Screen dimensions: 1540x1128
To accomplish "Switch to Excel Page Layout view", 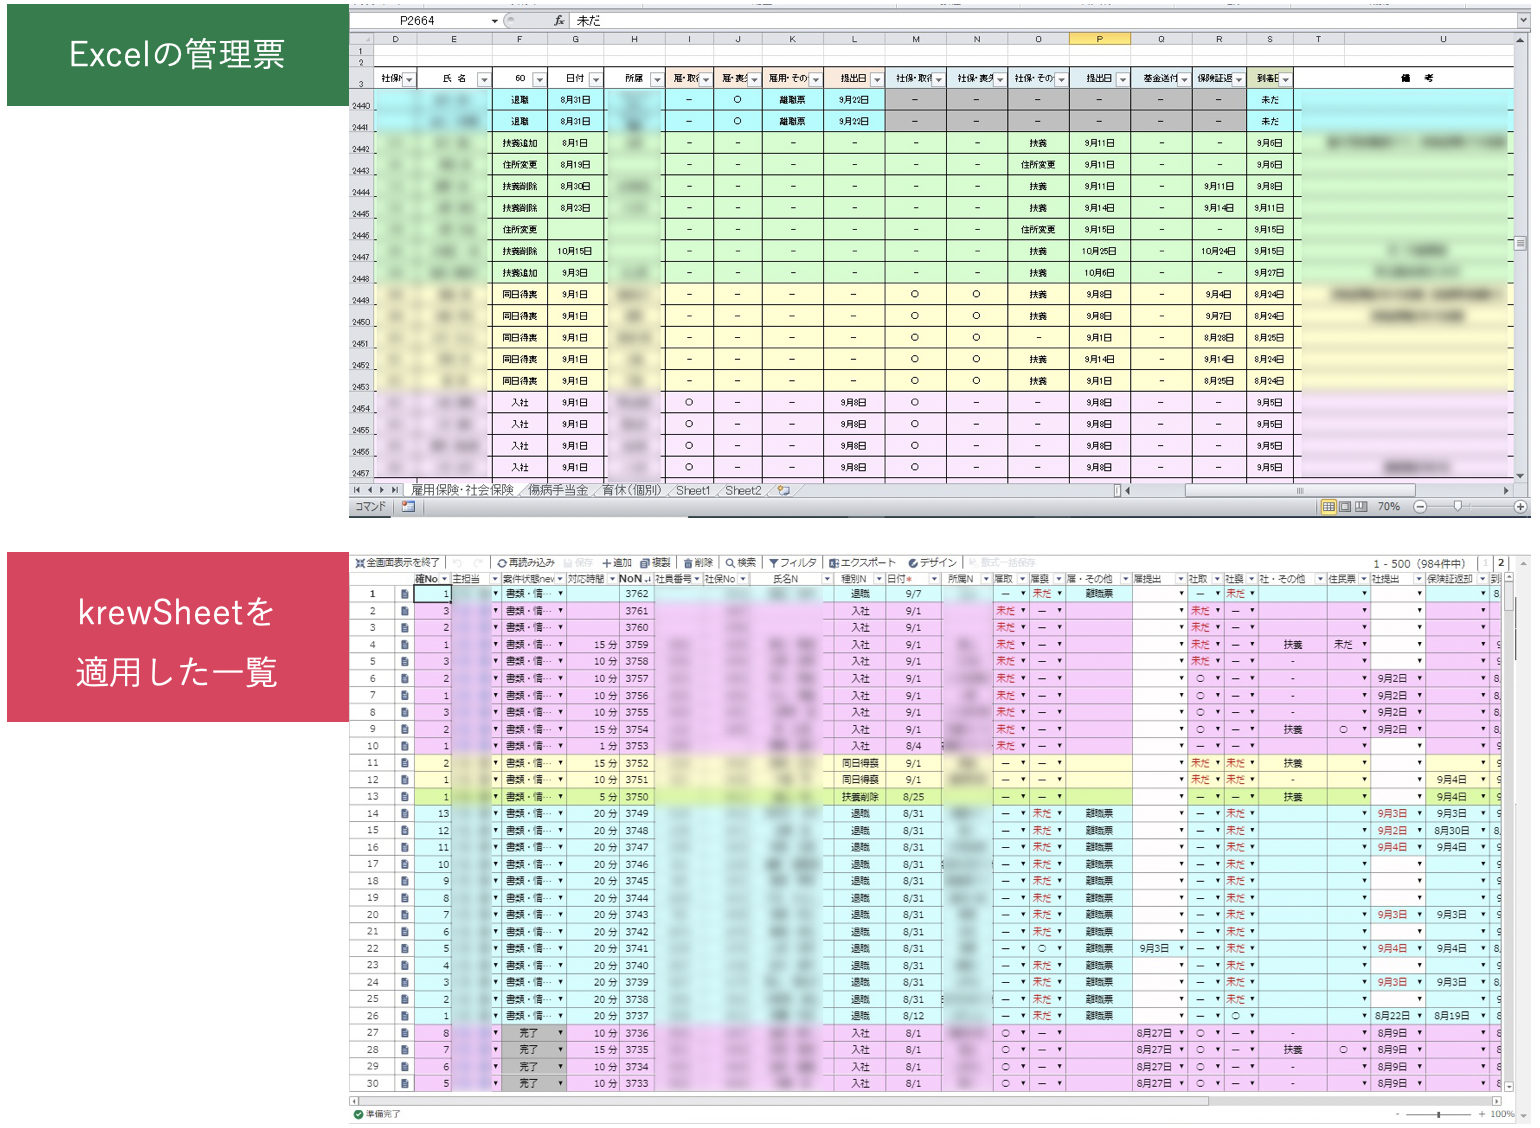I will click(x=1345, y=507).
